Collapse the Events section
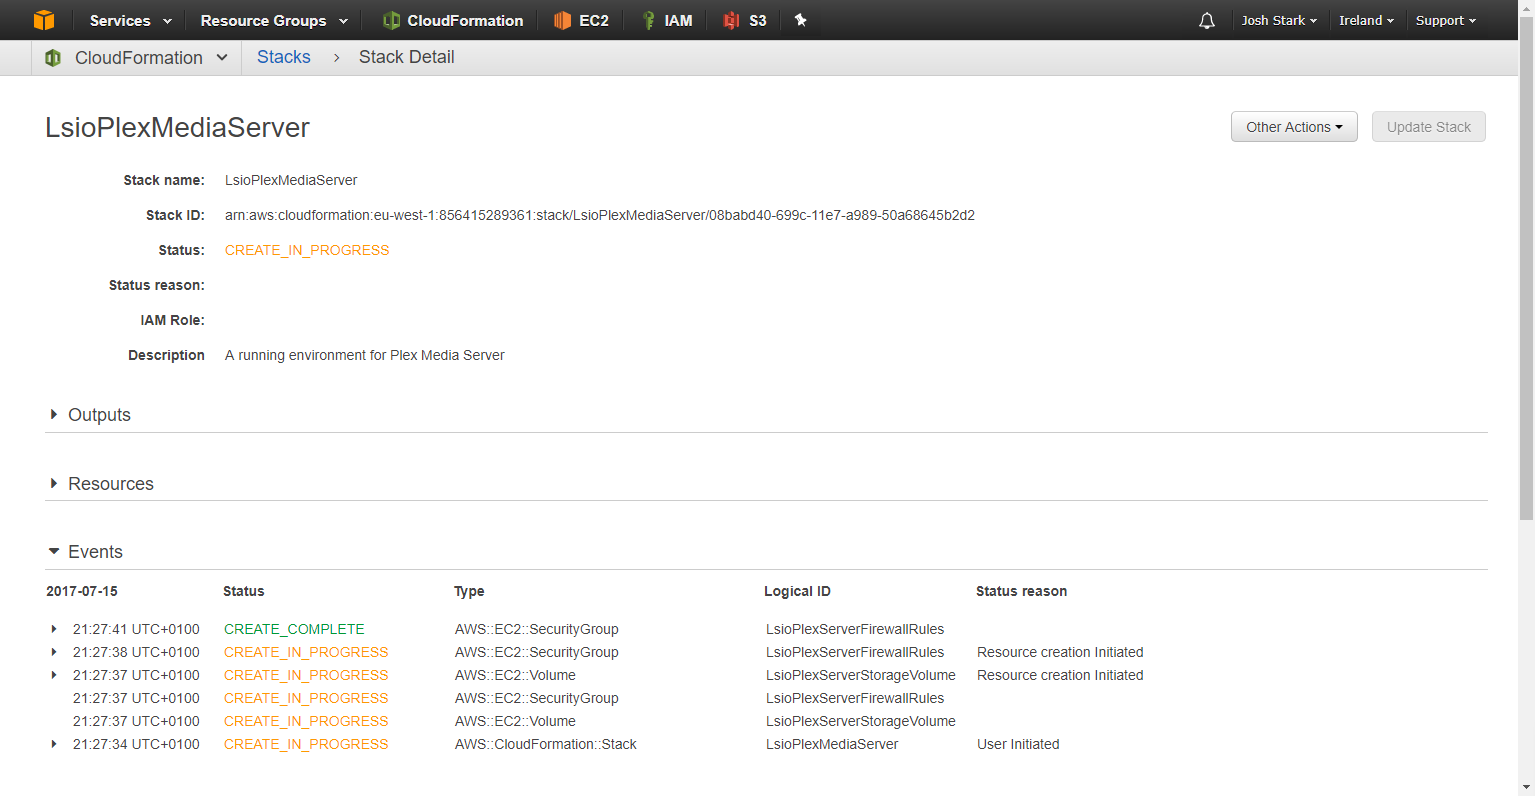 (x=54, y=551)
